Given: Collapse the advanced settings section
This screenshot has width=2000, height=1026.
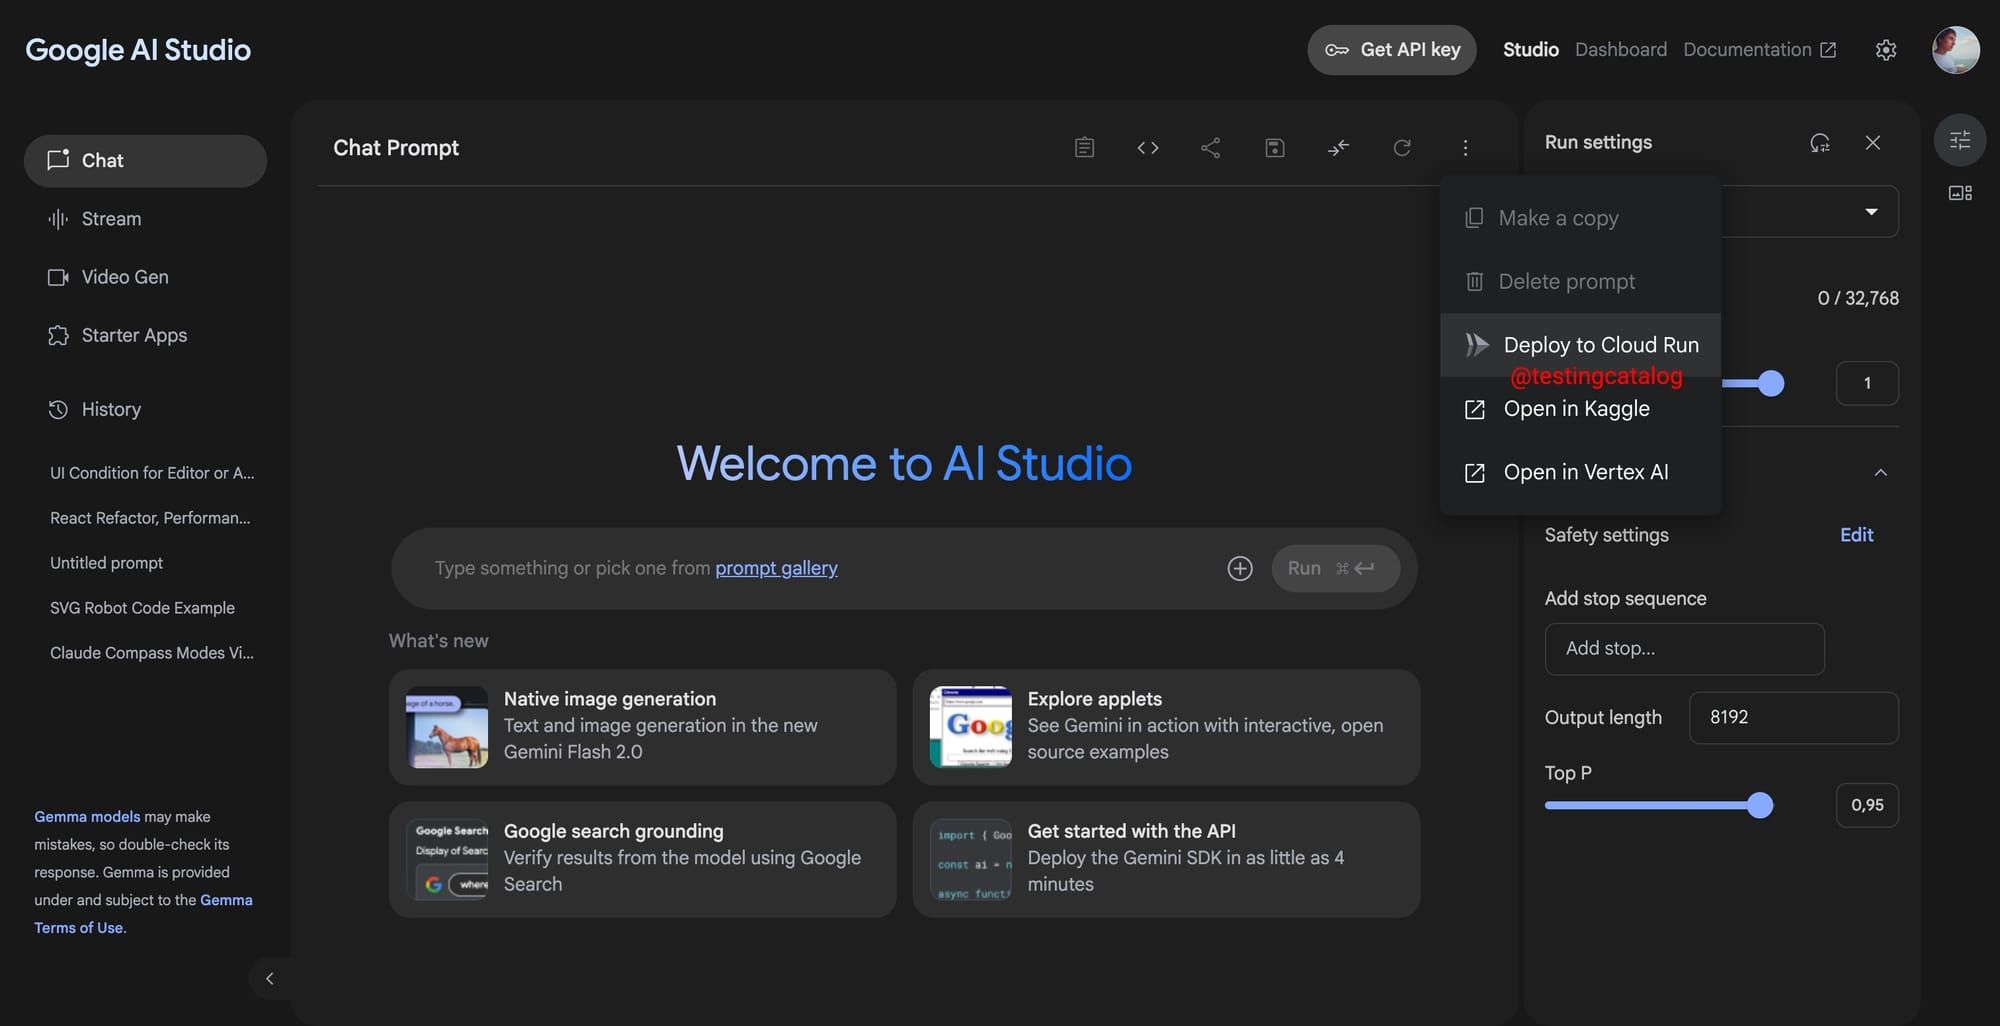Looking at the screenshot, I should 1881,472.
